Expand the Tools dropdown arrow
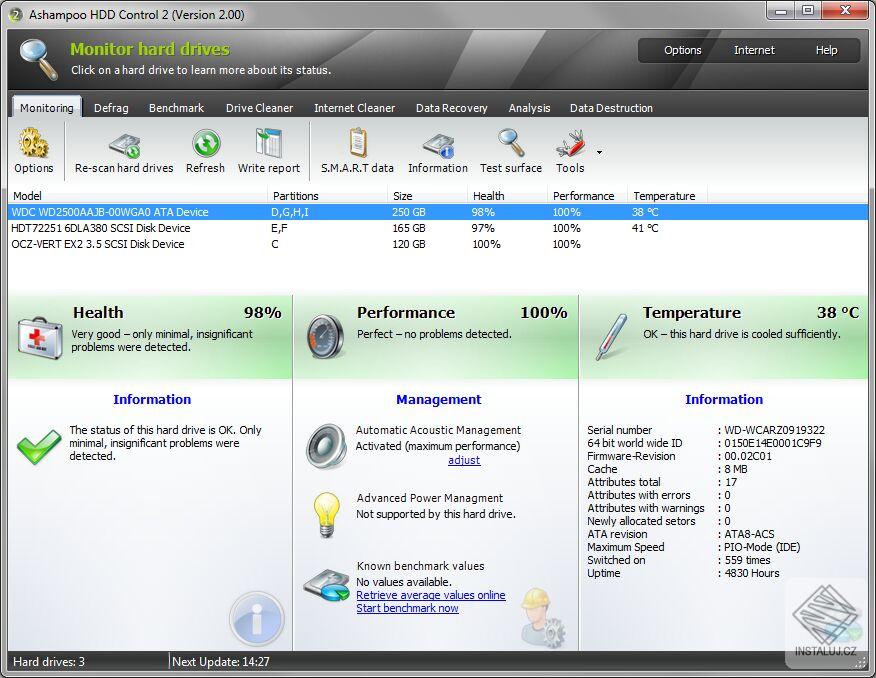Screen dimensions: 876x678 tap(599, 152)
